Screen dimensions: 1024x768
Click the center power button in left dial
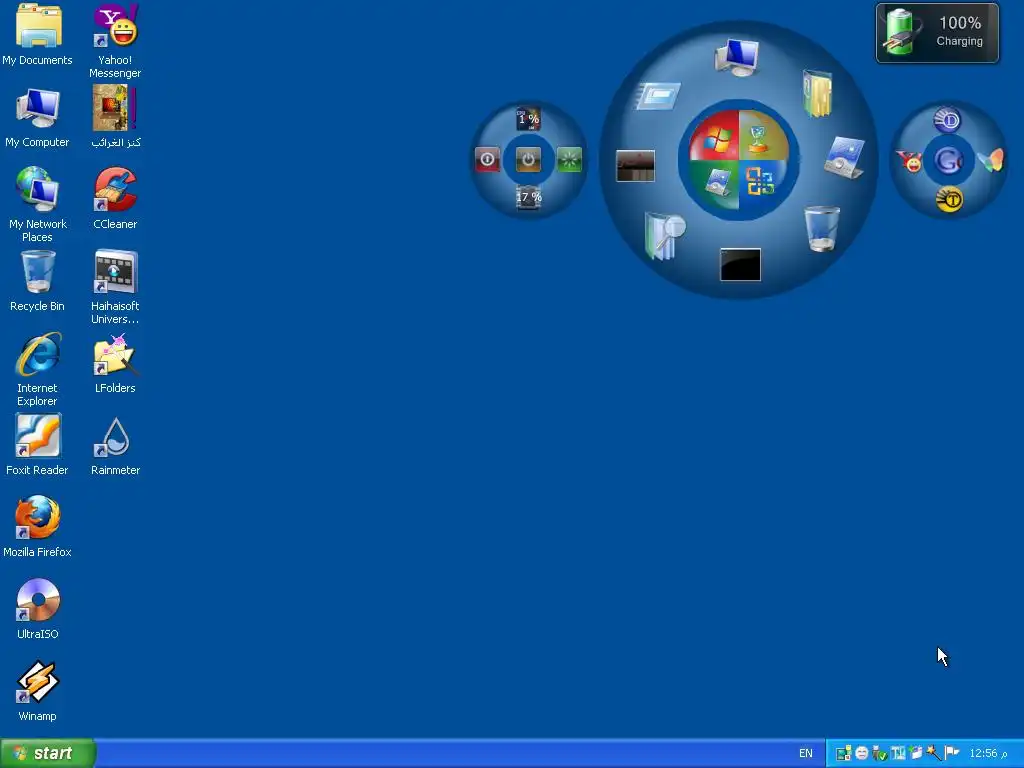pos(528,159)
